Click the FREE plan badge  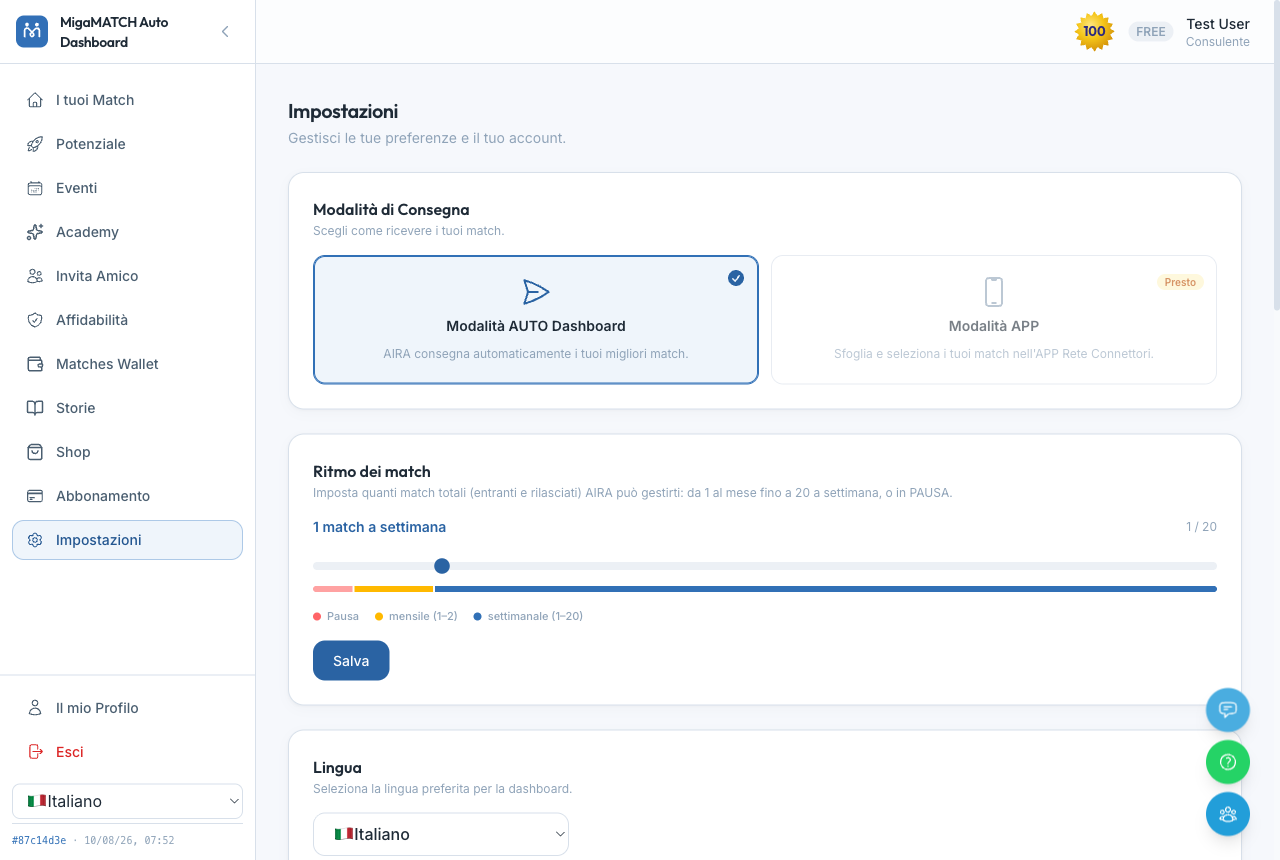1151,32
